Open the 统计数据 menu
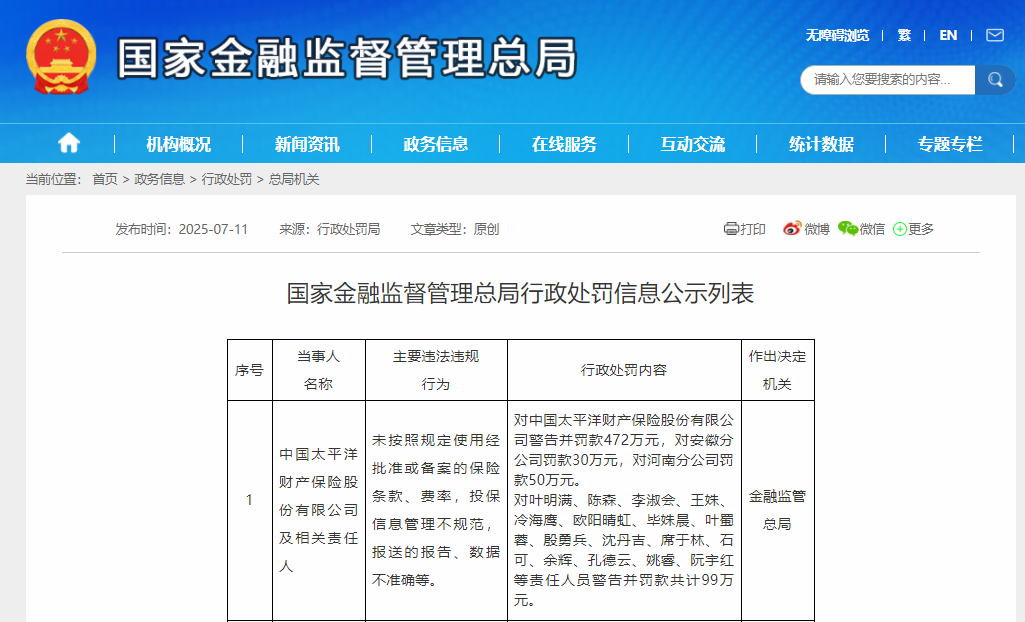The image size is (1025, 622). [x=821, y=144]
